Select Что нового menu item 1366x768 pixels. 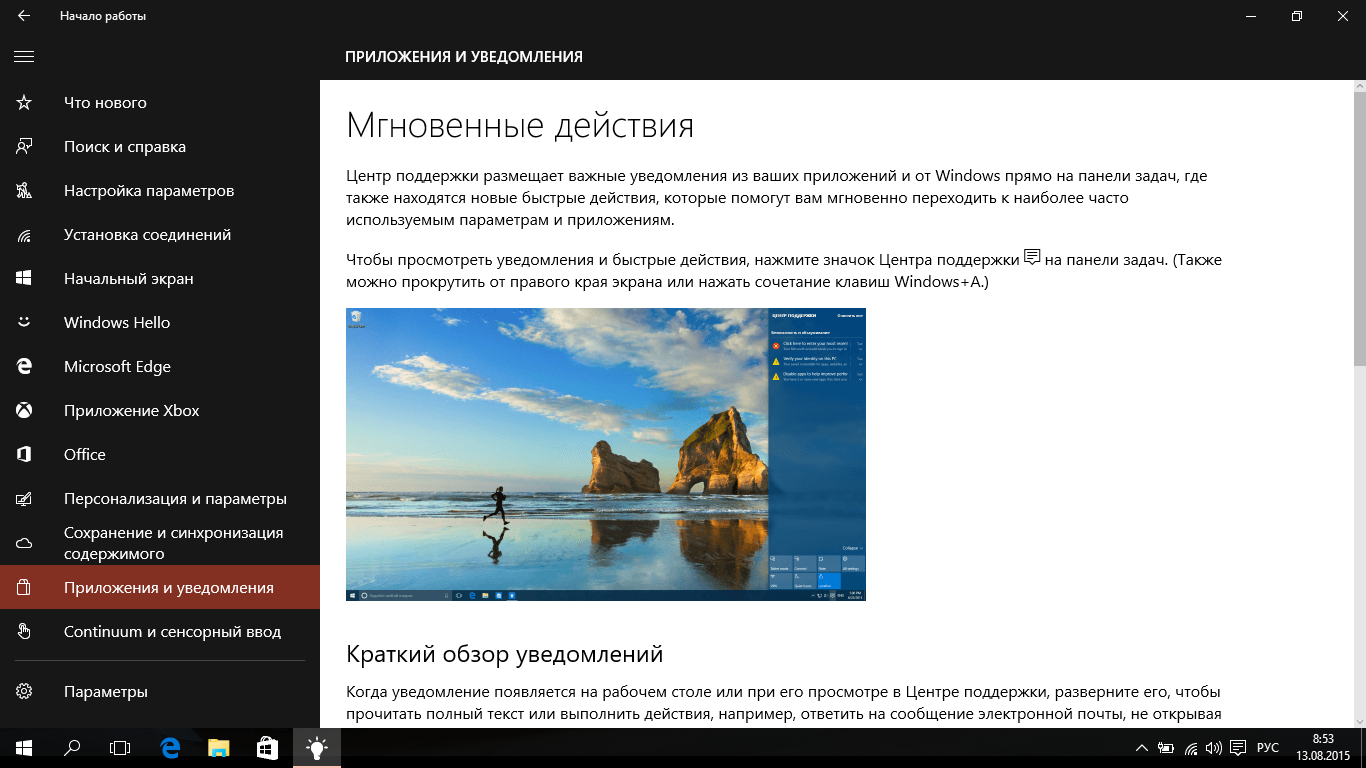click(160, 103)
